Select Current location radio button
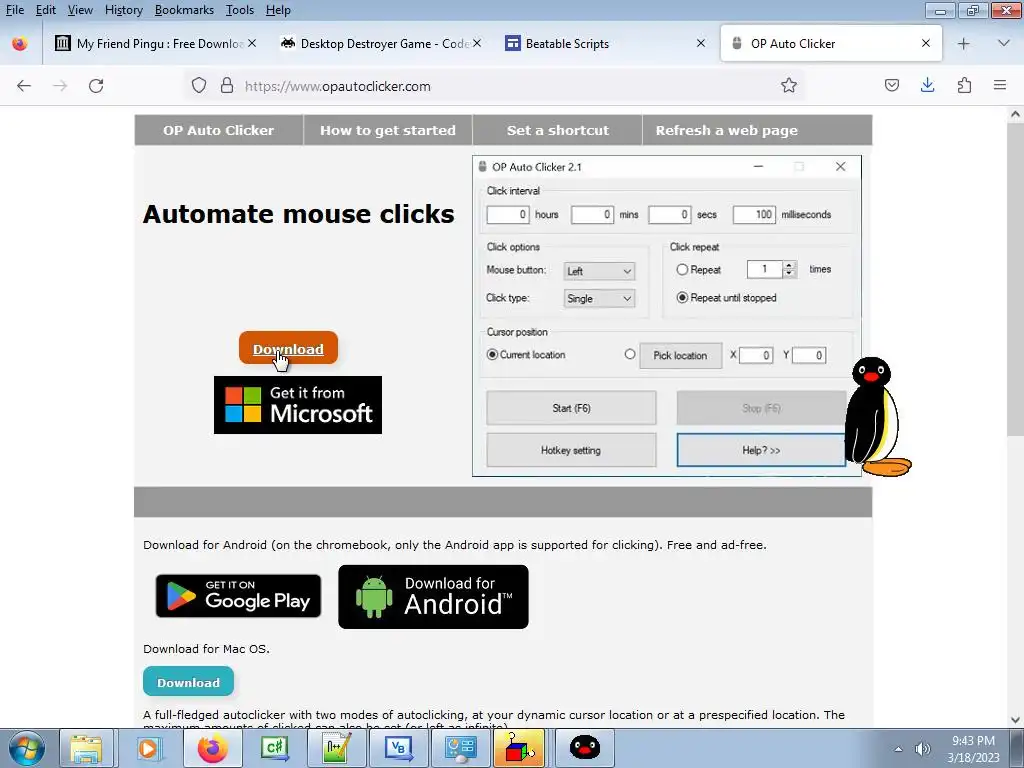This screenshot has width=1024, height=768. click(492, 355)
